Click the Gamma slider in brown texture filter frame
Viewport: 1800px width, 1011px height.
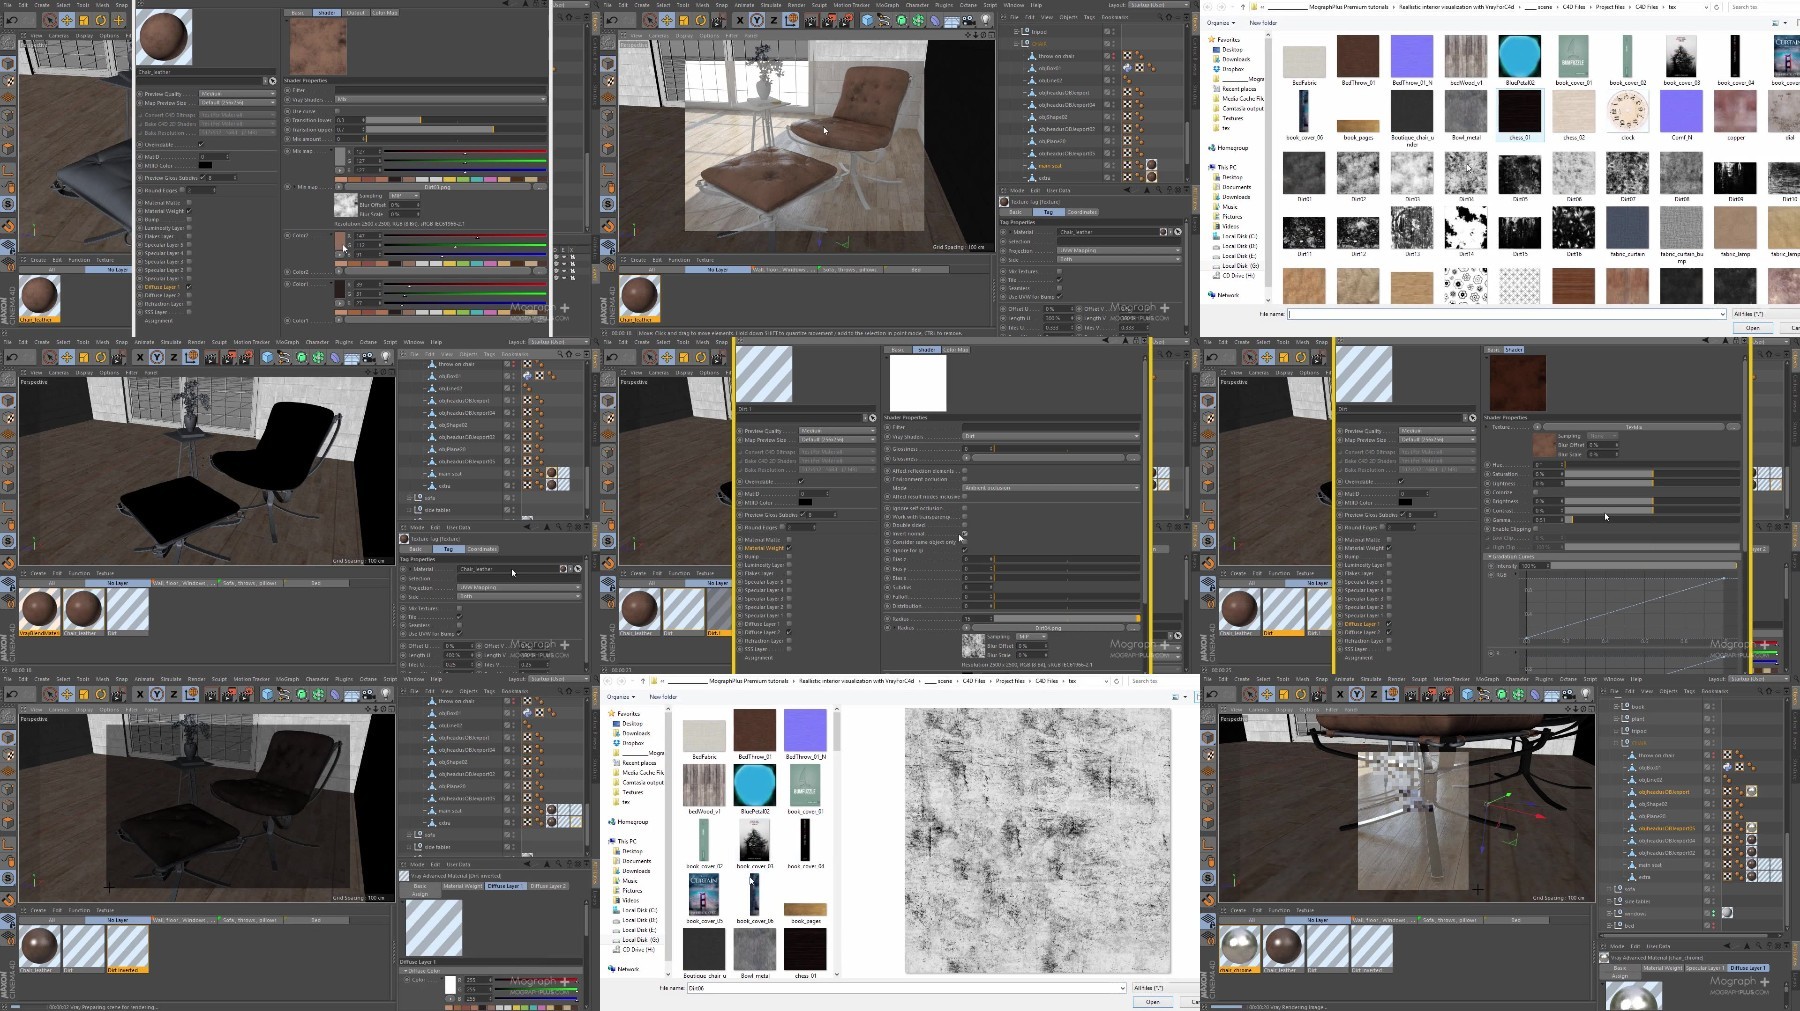click(x=1652, y=520)
